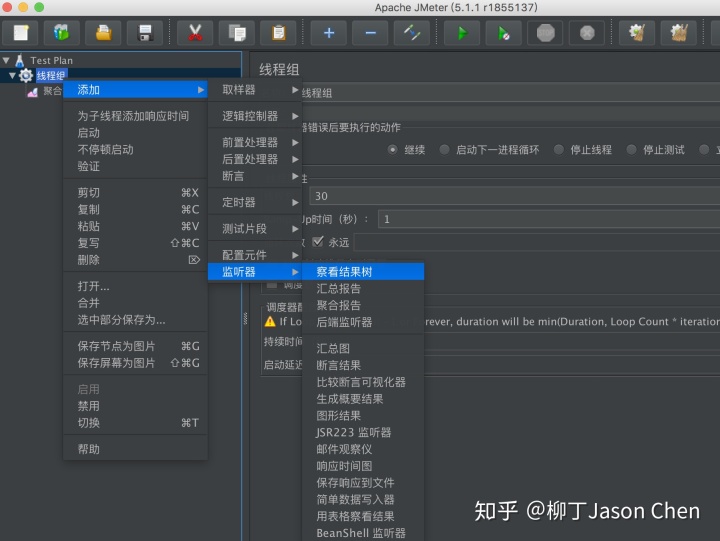Open the 后置处理器 submenu
The image size is (720, 541).
255,159
